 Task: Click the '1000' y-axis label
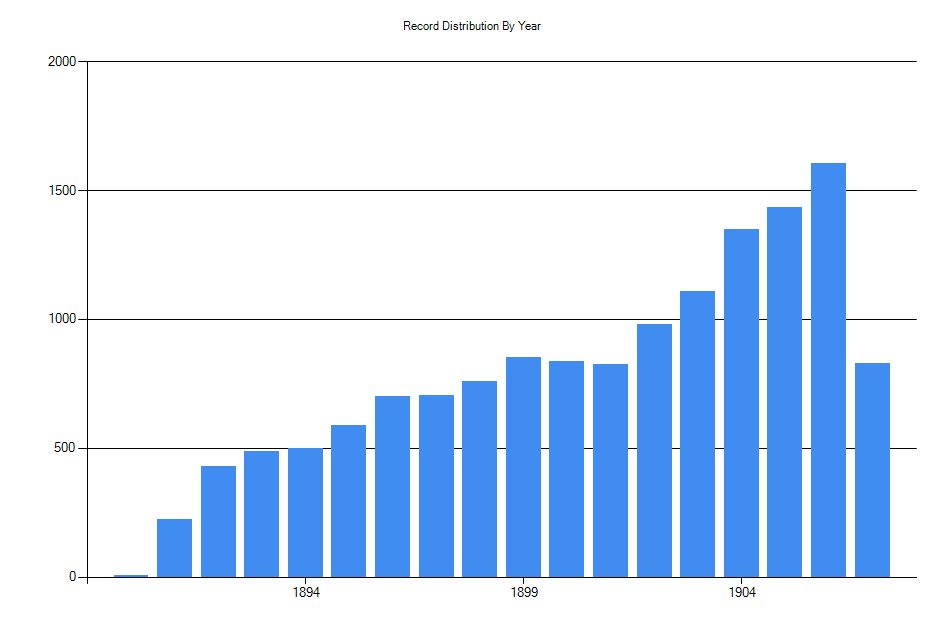[x=62, y=319]
